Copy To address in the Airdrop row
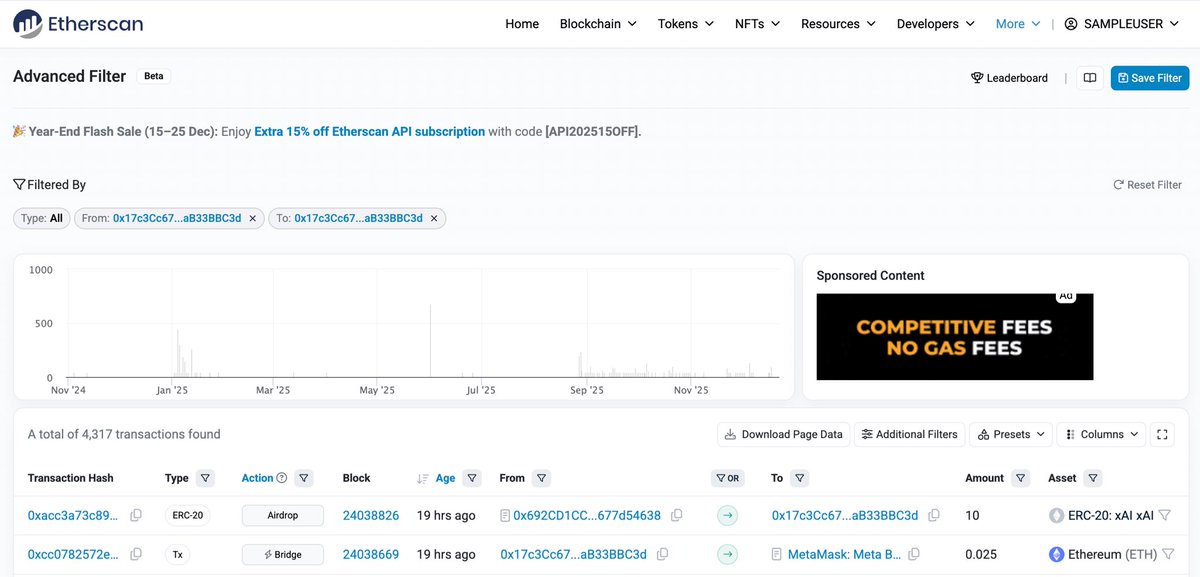Image resolution: width=1200 pixels, height=577 pixels. pos(934,515)
